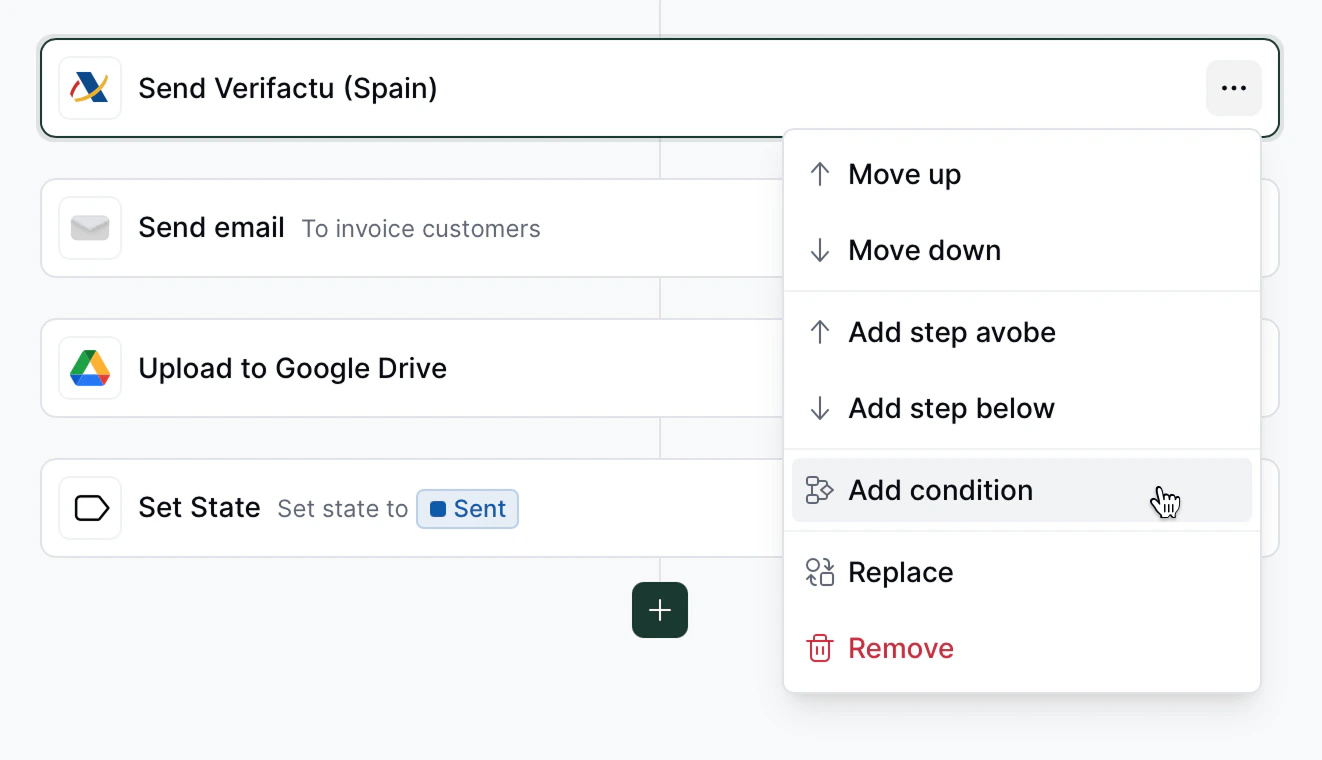The height and width of the screenshot is (760, 1322).
Task: Choose Add step below menu entry
Action: [x=951, y=408]
